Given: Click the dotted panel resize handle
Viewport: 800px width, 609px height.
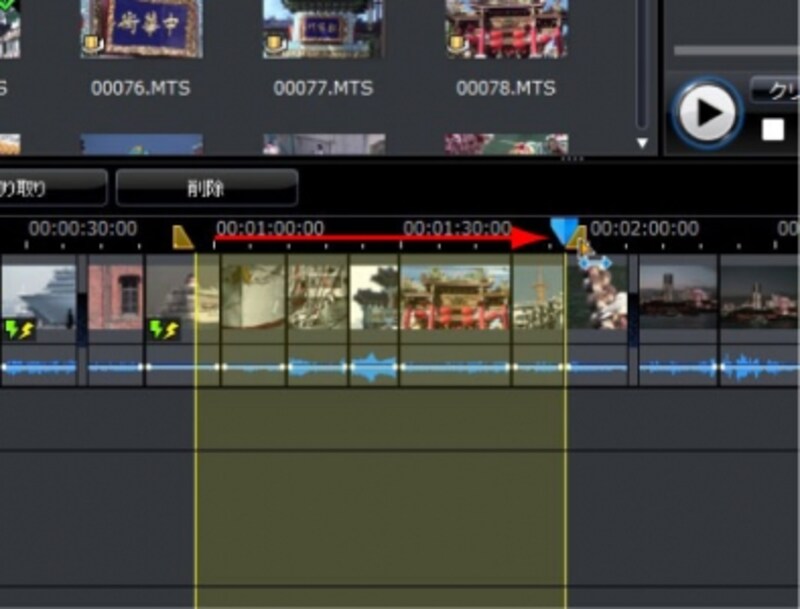Looking at the screenshot, I should pos(572,159).
